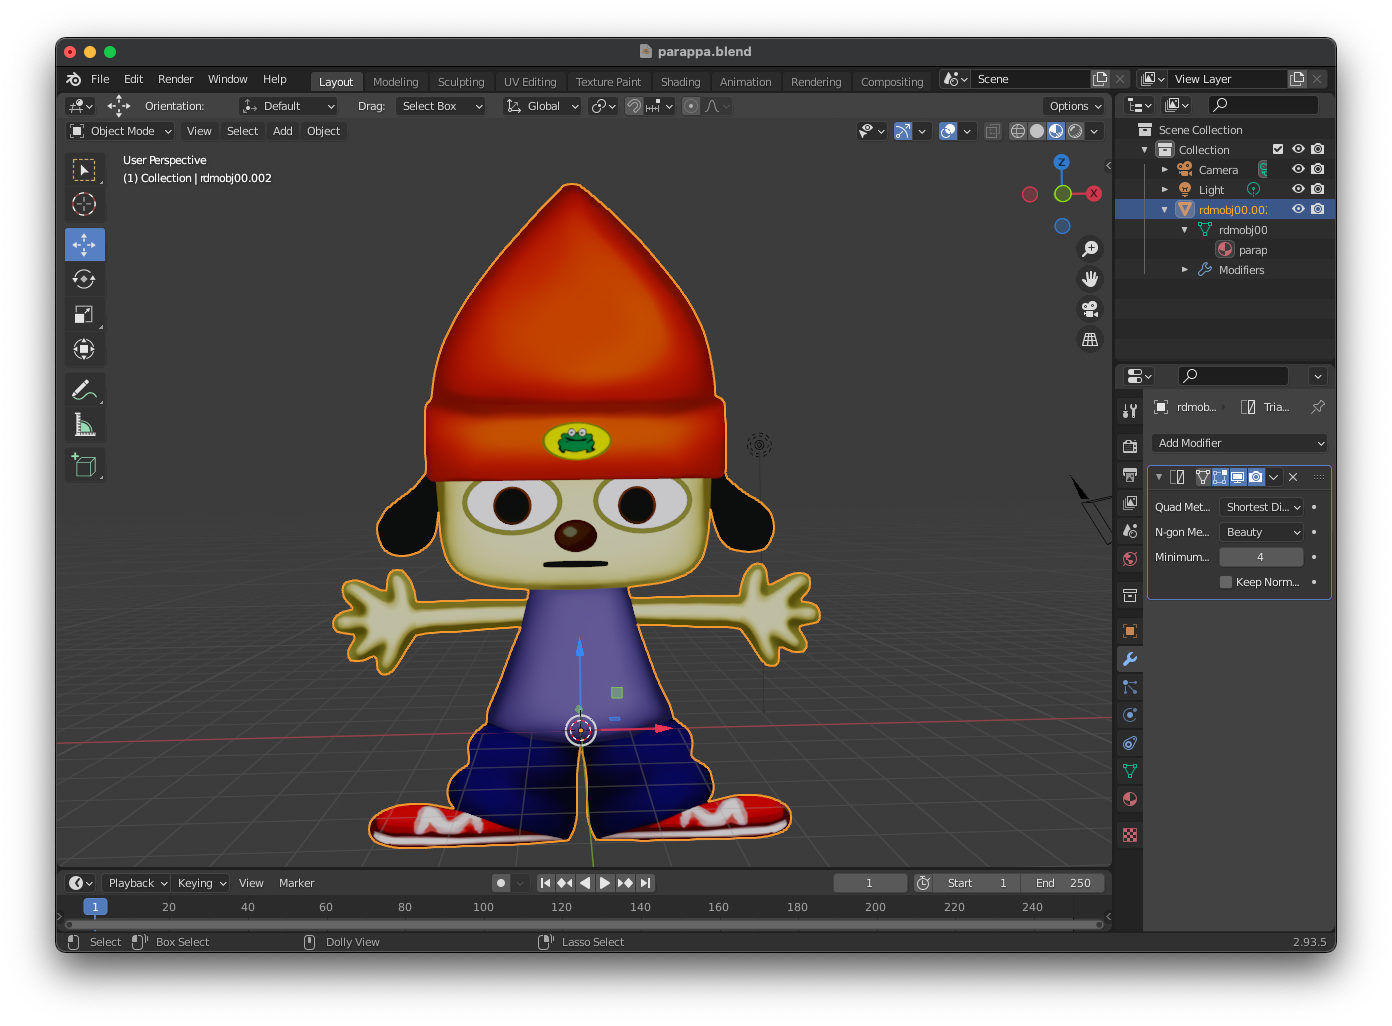Open the Keying popover

point(201,883)
